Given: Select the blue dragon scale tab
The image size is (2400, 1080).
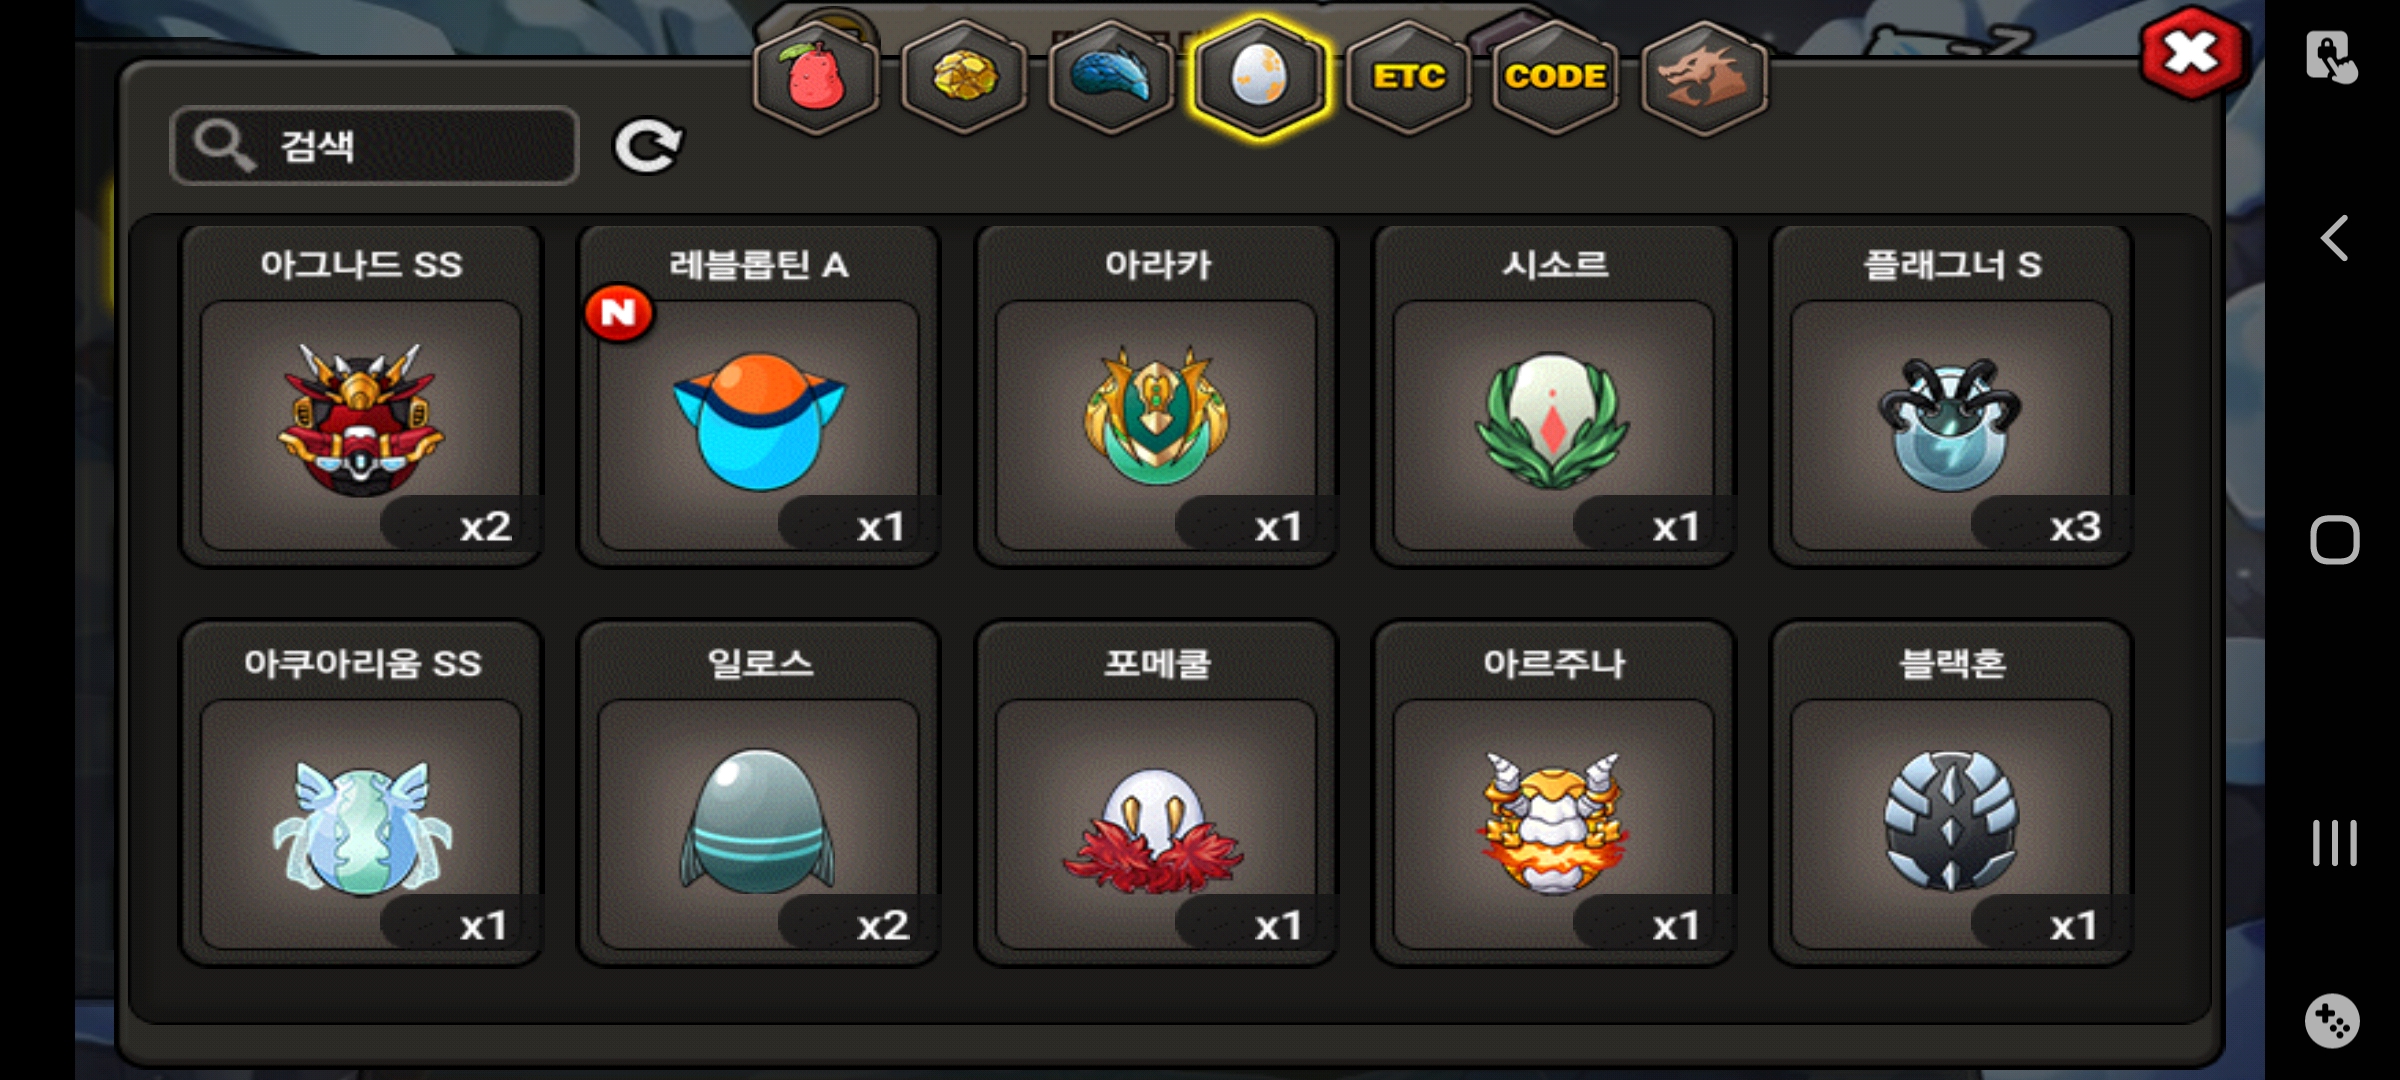Looking at the screenshot, I should pos(1112,78).
